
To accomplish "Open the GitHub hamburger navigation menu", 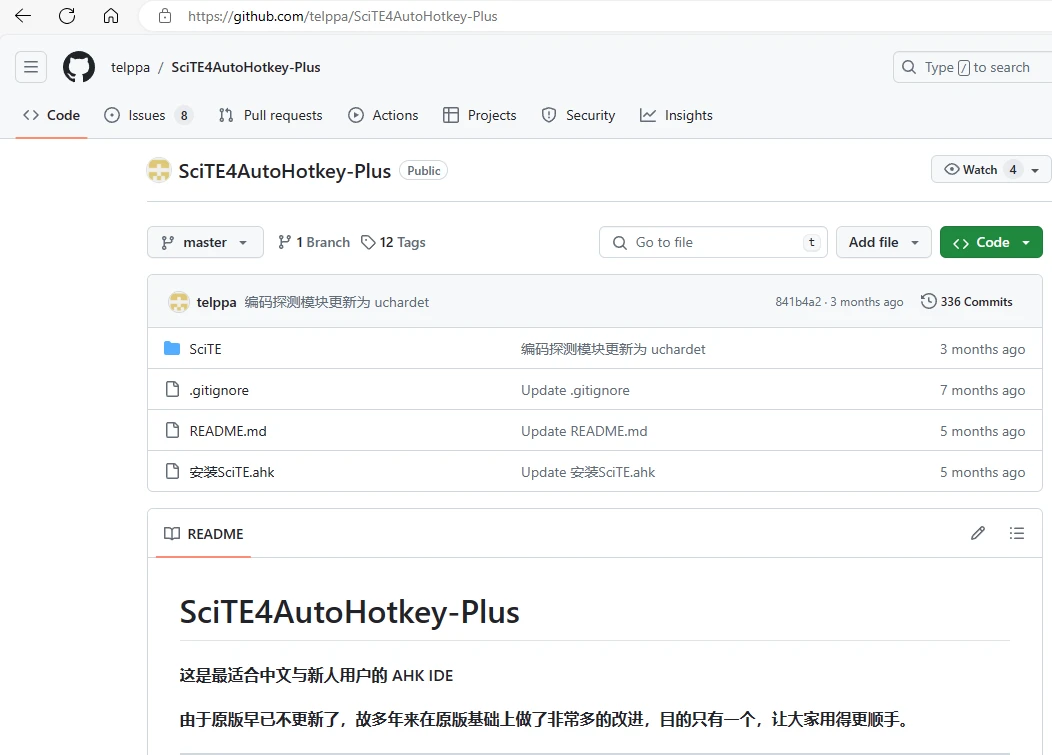I will pos(31,67).
